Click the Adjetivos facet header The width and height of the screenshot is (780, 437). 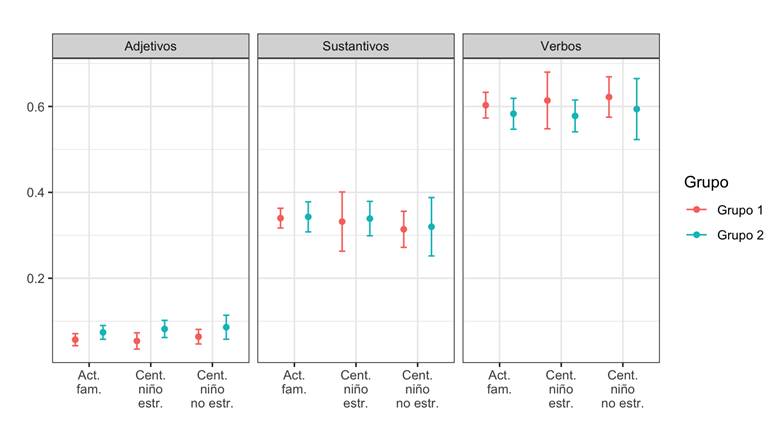(x=151, y=46)
